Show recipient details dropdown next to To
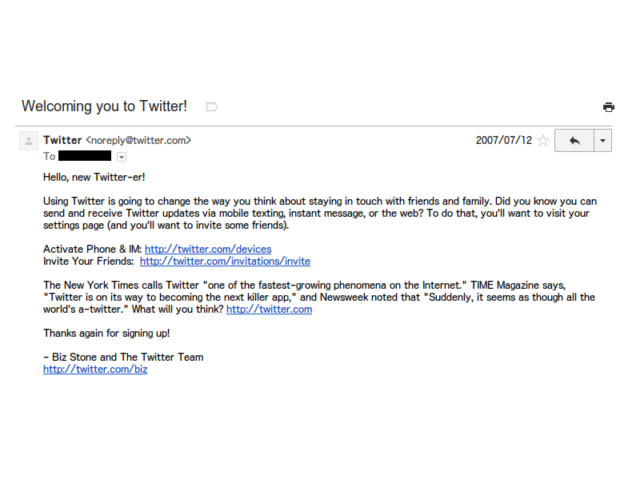 pos(121,157)
